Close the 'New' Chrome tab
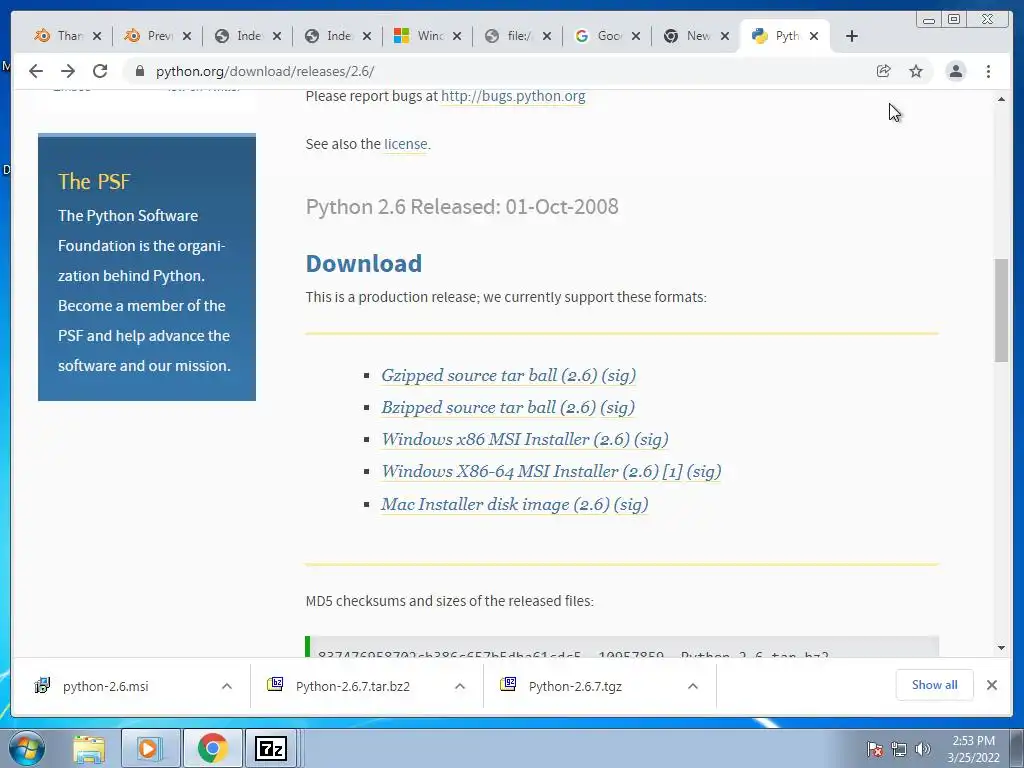 pos(725,36)
